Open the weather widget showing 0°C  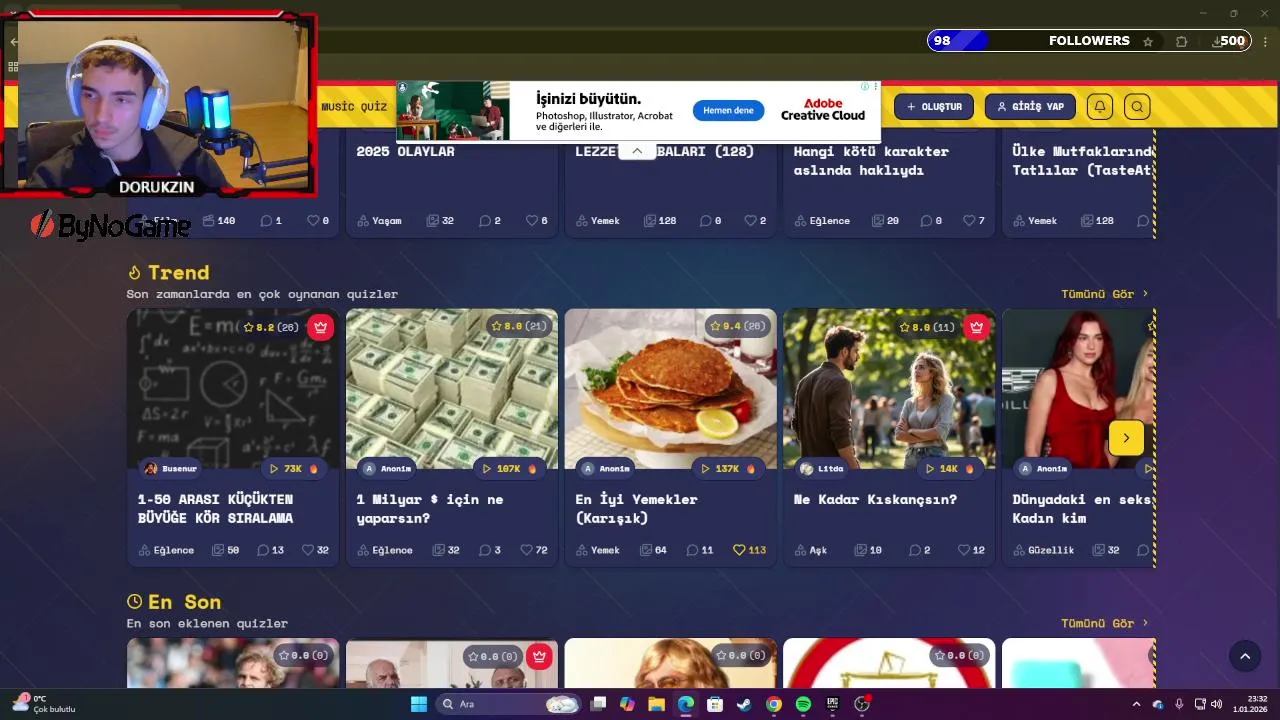[x=44, y=704]
